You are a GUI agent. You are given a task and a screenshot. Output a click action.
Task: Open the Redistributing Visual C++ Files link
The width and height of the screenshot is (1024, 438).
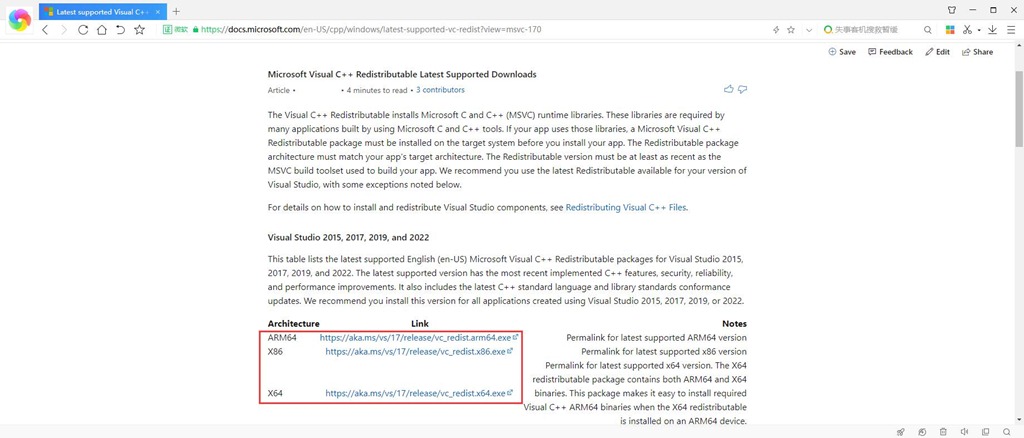tap(626, 208)
